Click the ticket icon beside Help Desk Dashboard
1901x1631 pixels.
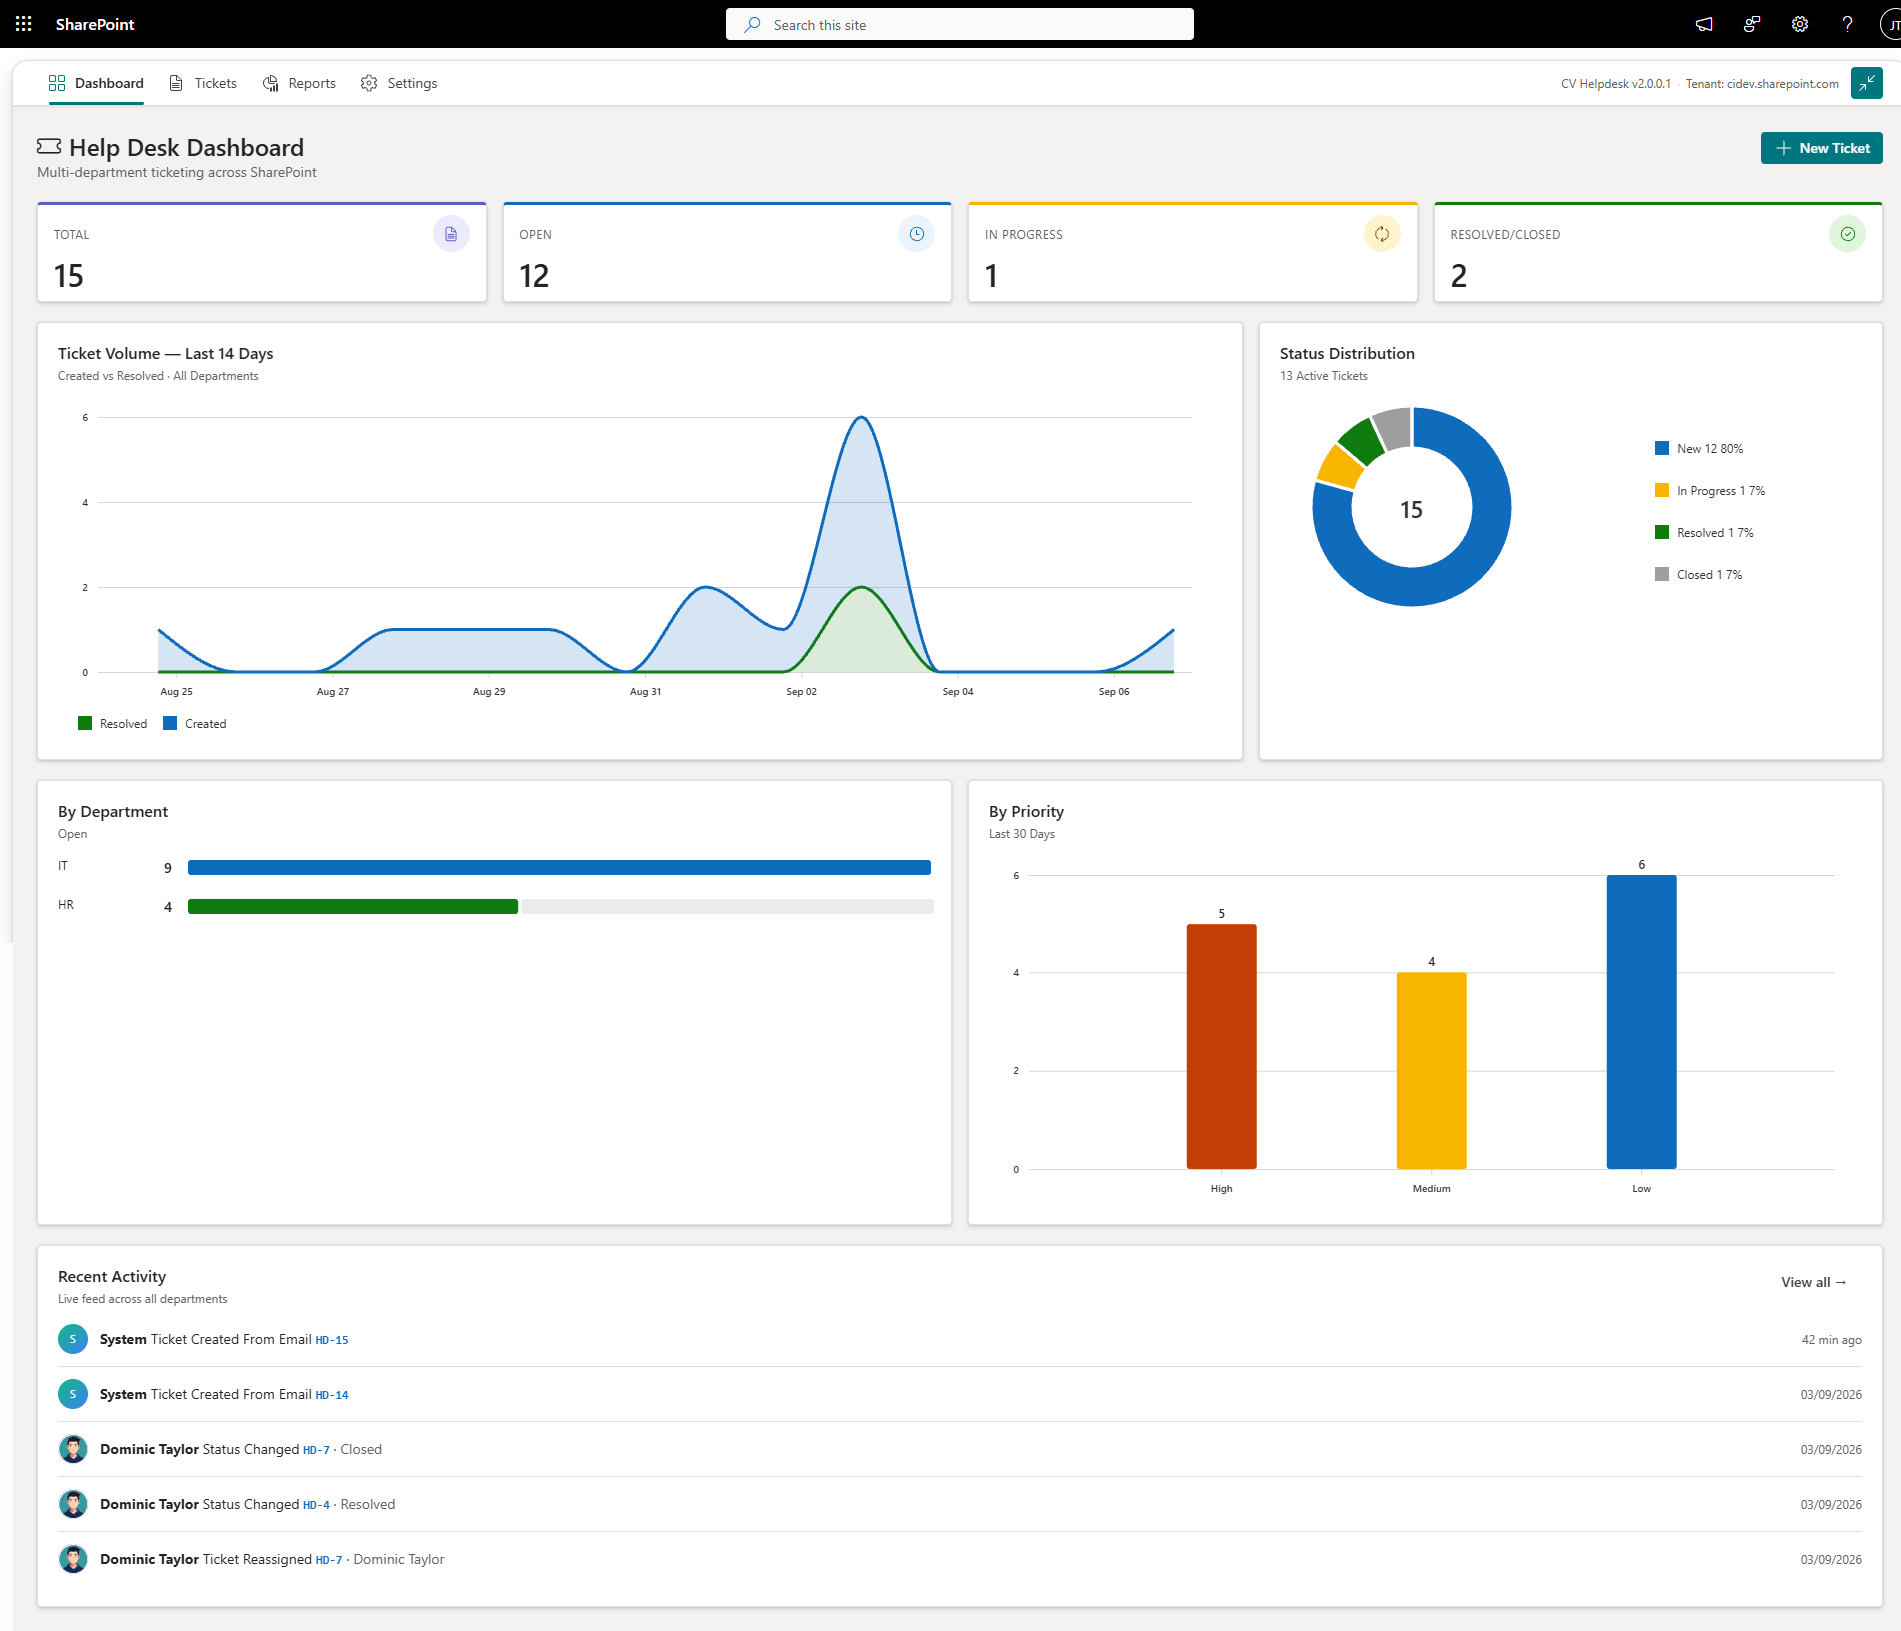pyautogui.click(x=49, y=147)
